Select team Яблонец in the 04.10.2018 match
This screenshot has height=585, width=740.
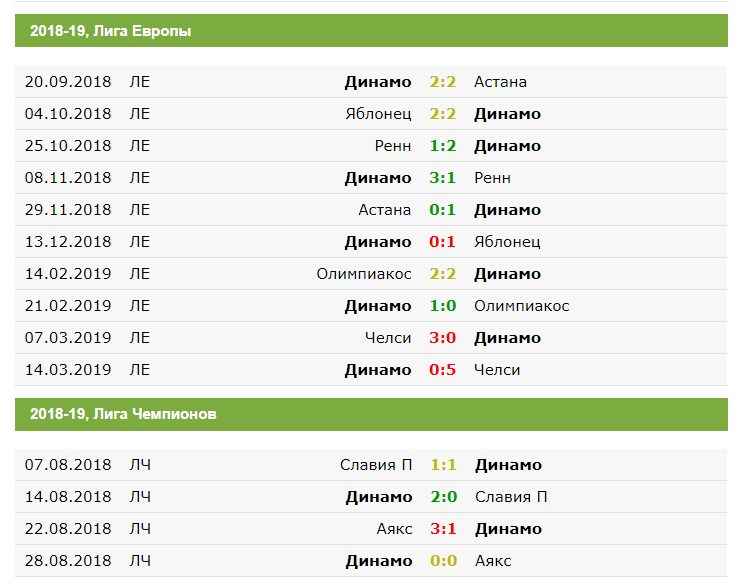coord(378,114)
